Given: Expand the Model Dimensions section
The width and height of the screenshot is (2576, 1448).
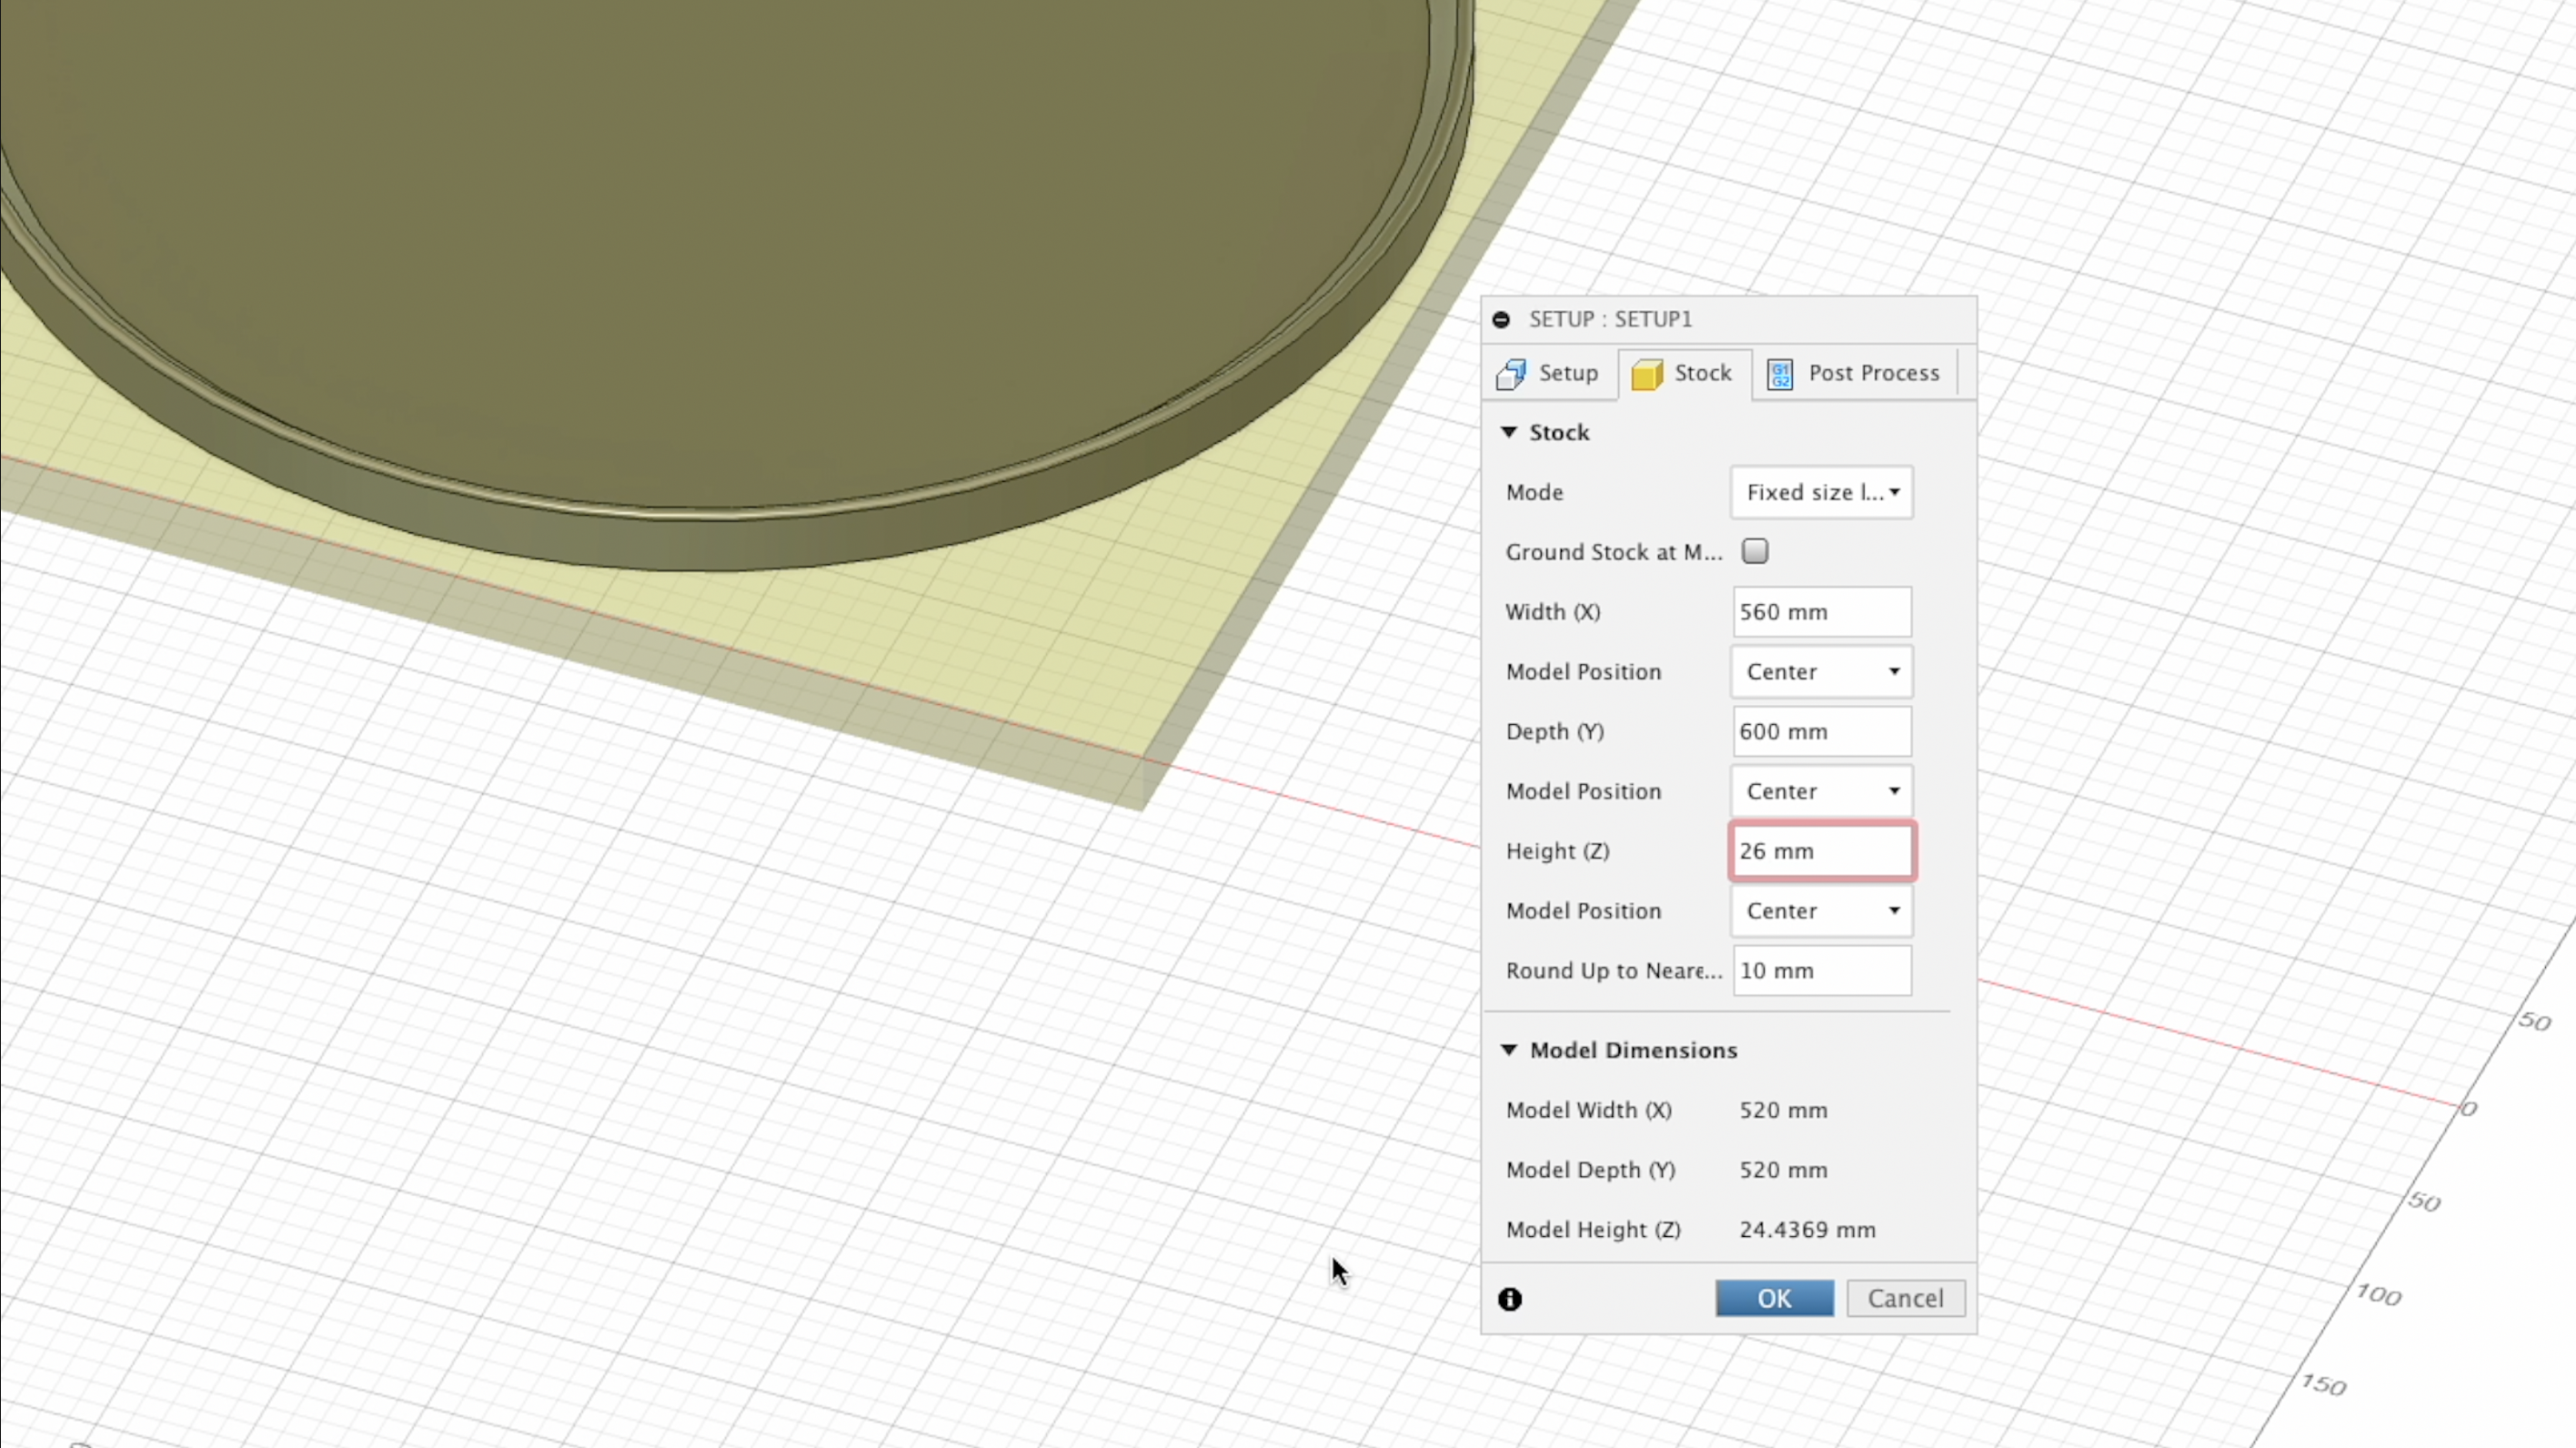Looking at the screenshot, I should pos(1509,1050).
